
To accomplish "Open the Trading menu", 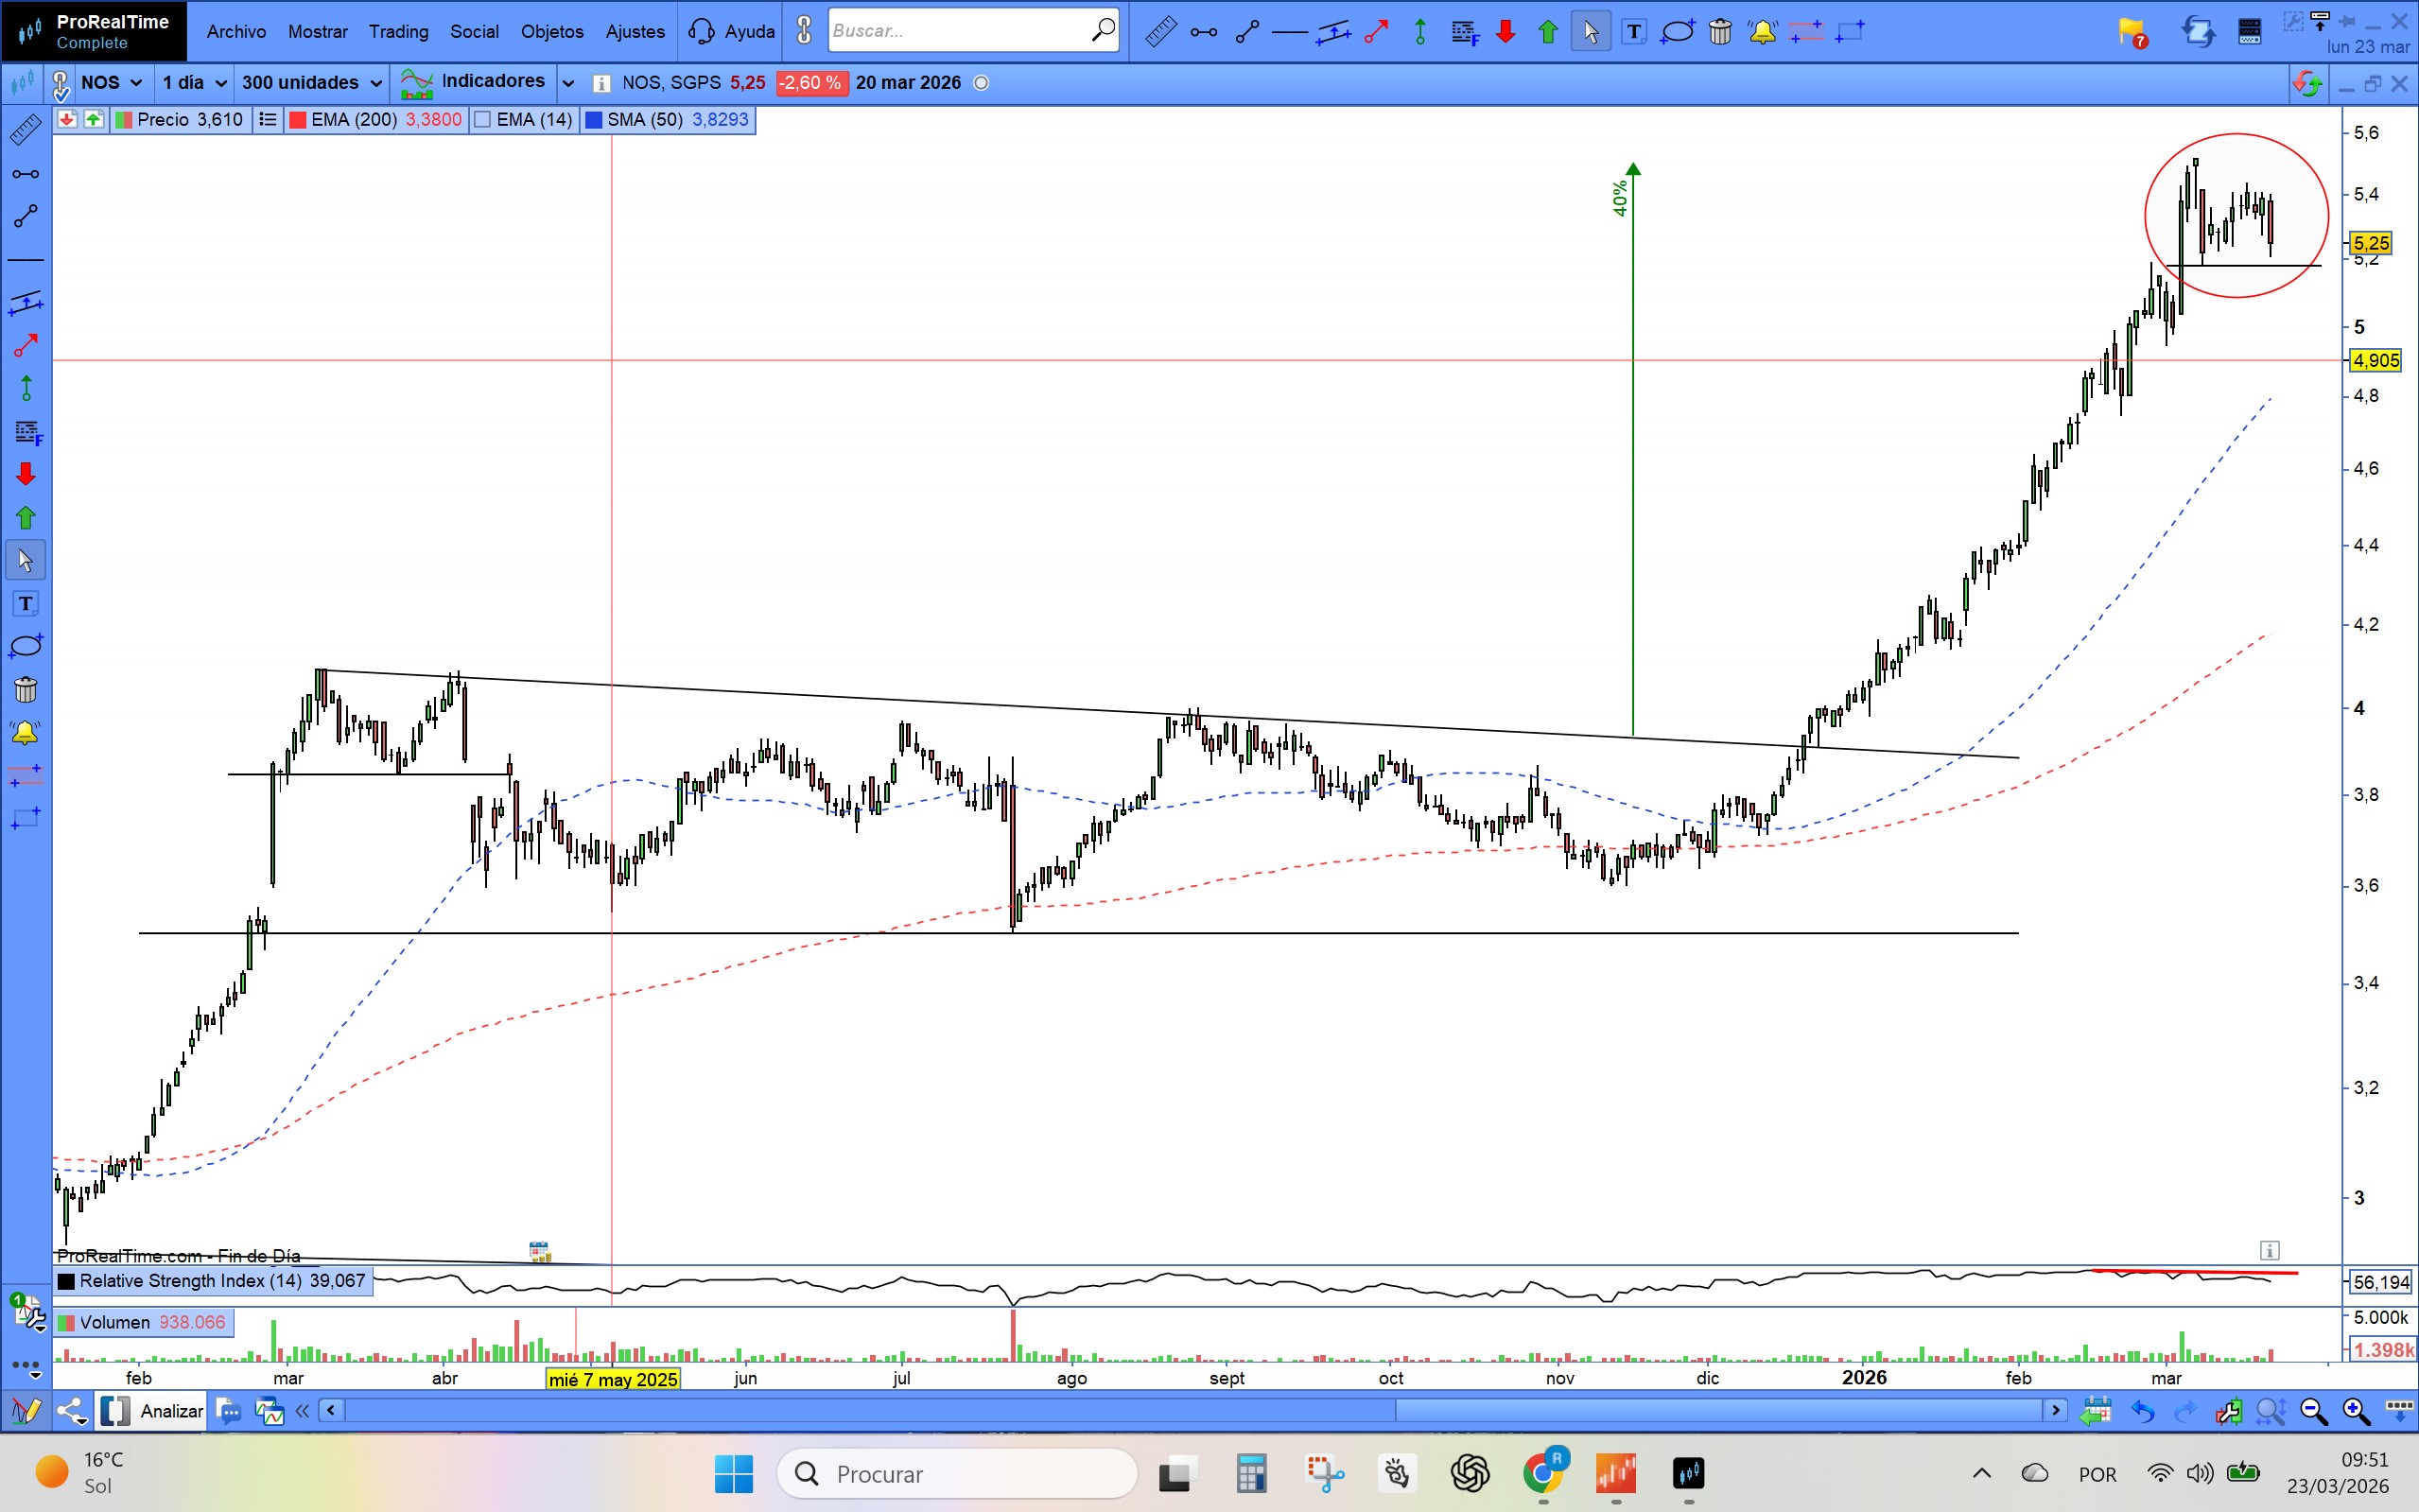I will 398,32.
